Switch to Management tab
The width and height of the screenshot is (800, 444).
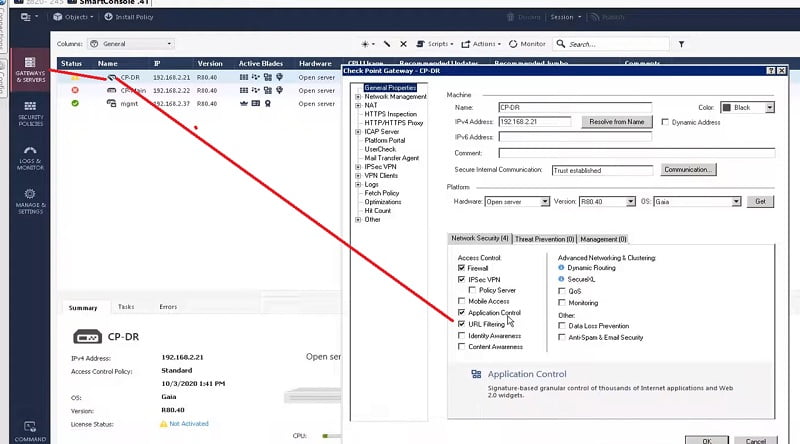coord(603,239)
